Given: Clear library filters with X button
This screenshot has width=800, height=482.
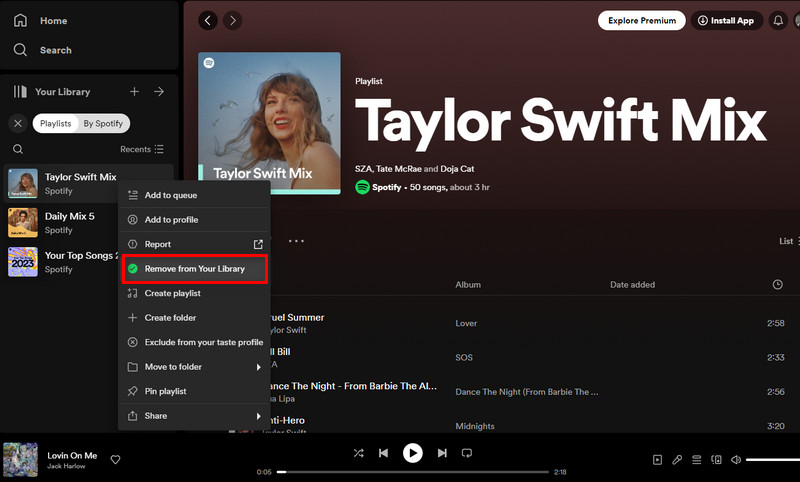Looking at the screenshot, I should [x=18, y=123].
